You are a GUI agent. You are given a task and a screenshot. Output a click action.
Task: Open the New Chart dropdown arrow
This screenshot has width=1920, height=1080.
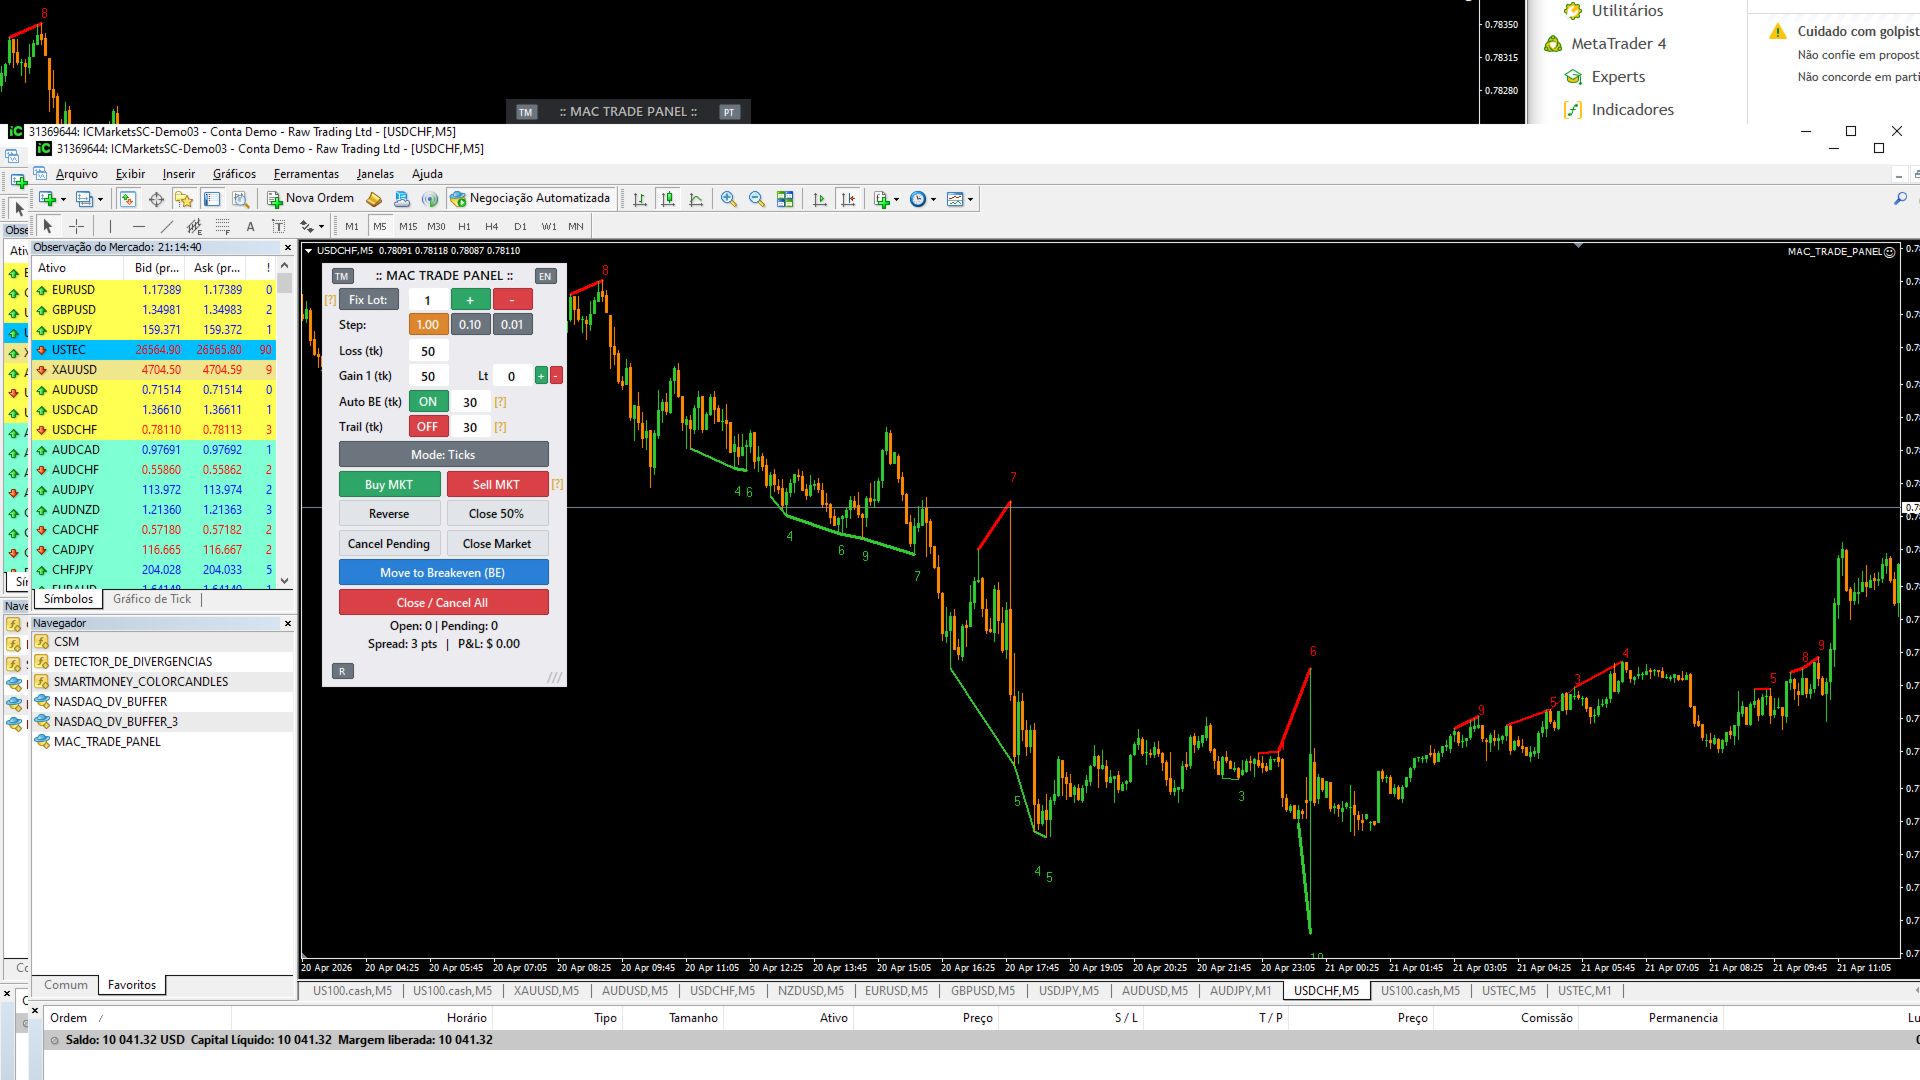pyautogui.click(x=63, y=199)
